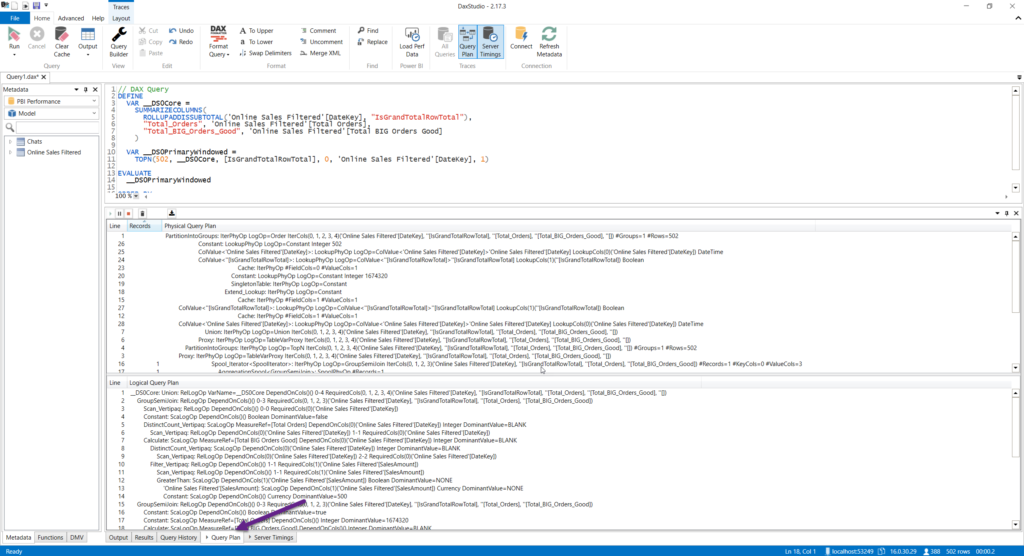Click Swap Delimiters
Image resolution: width=1024 pixels, height=556 pixels.
point(265,53)
